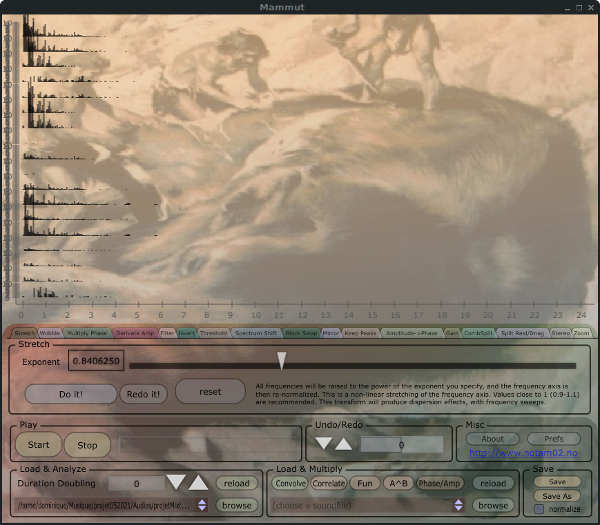Select the Amplitude->Phase tab
The height and width of the screenshot is (525, 600).
(411, 333)
